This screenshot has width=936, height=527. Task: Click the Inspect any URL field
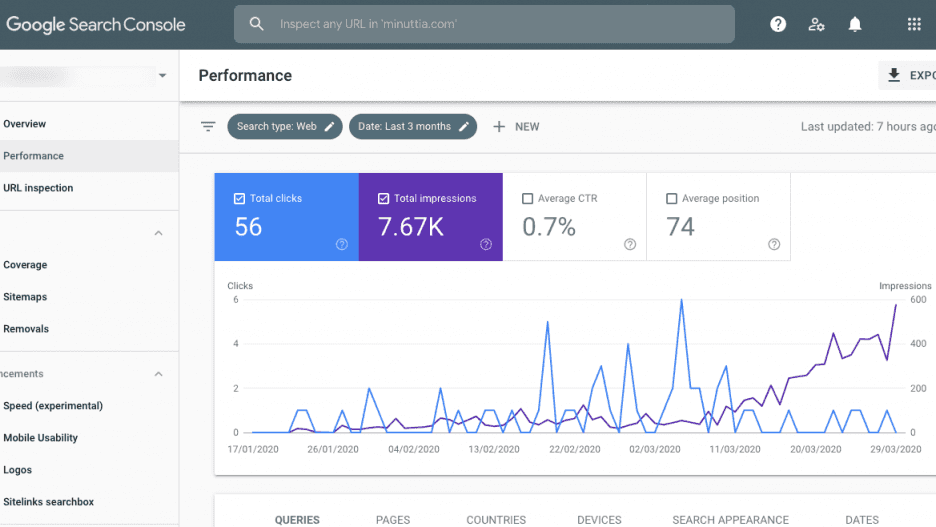click(x=484, y=24)
